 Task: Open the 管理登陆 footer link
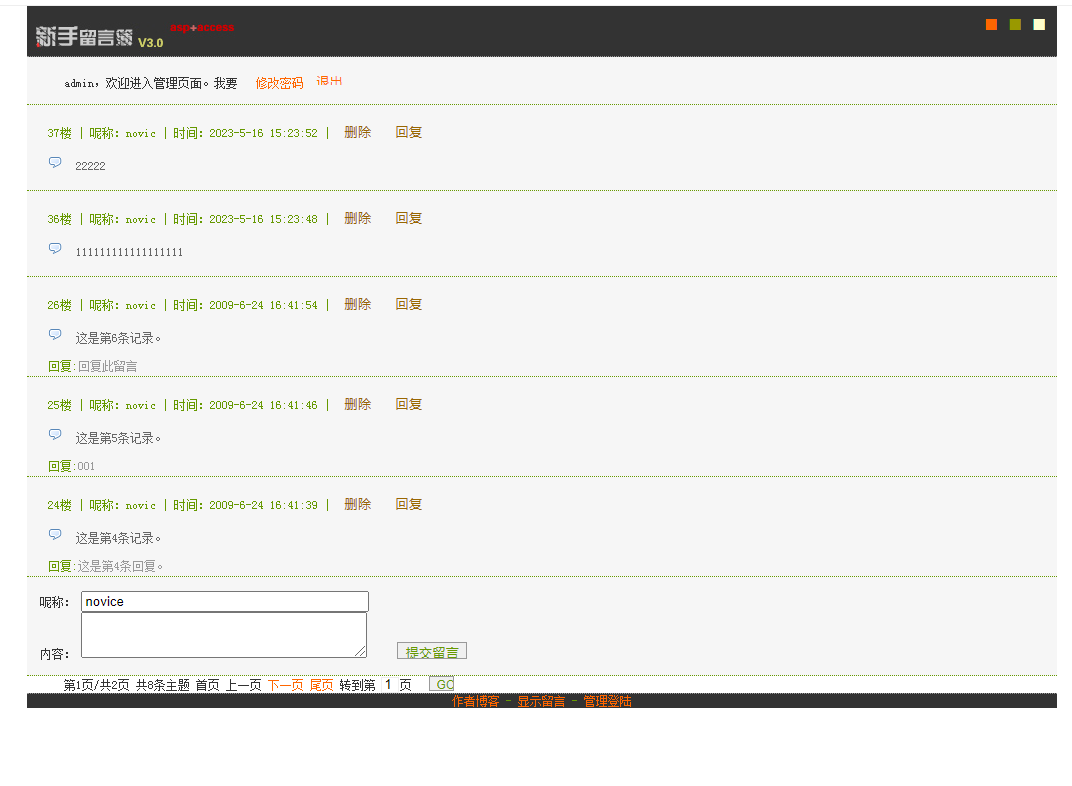click(x=607, y=701)
